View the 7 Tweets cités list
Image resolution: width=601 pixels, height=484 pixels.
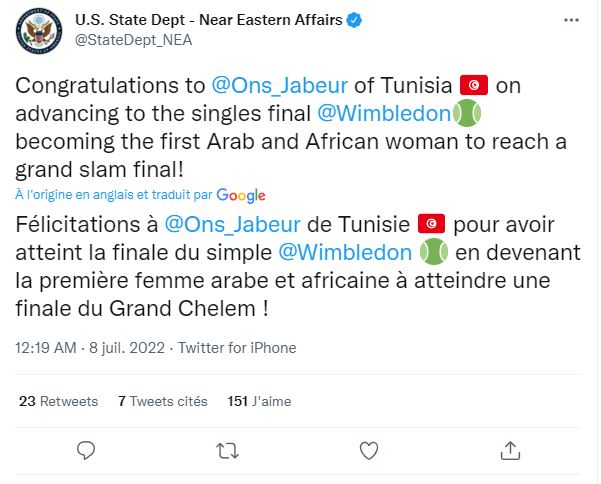click(x=161, y=401)
